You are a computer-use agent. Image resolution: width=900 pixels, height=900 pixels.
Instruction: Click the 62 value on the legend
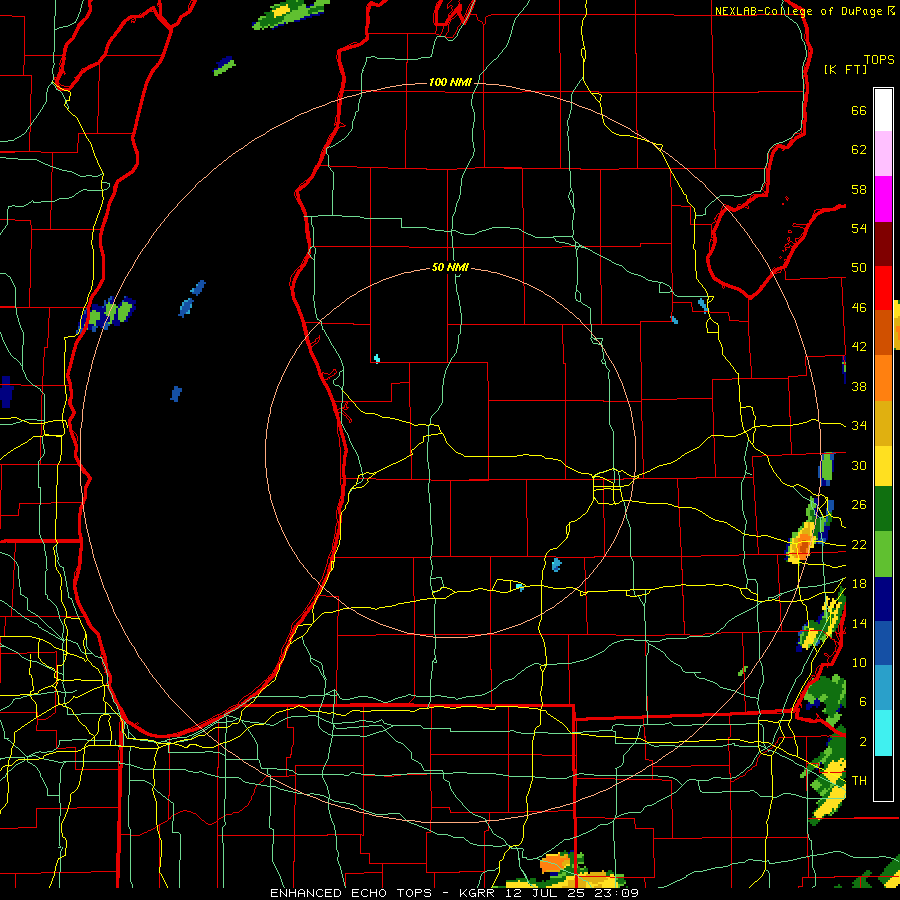pos(859,150)
